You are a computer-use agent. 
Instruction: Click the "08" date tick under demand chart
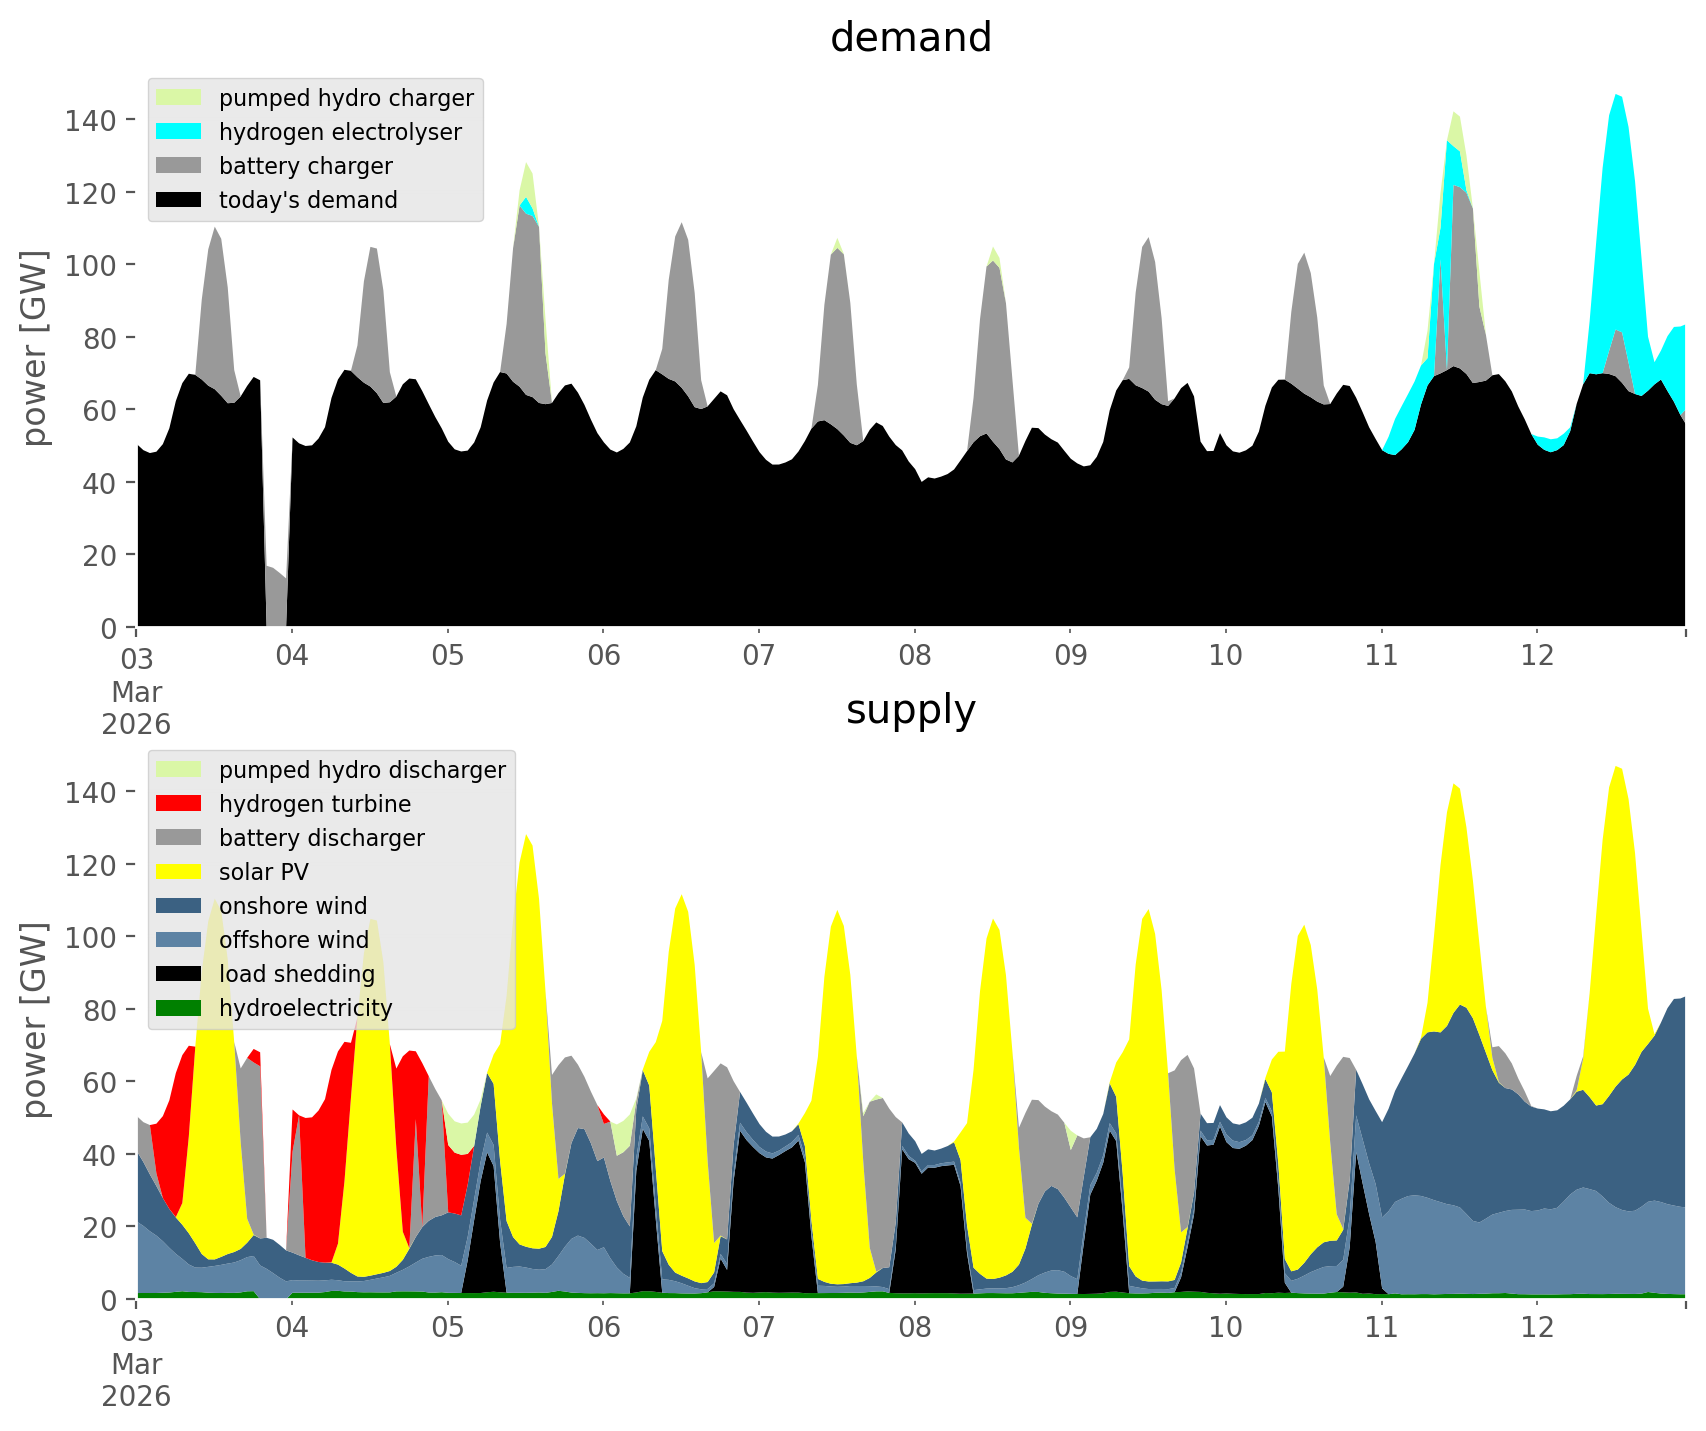[x=914, y=656]
